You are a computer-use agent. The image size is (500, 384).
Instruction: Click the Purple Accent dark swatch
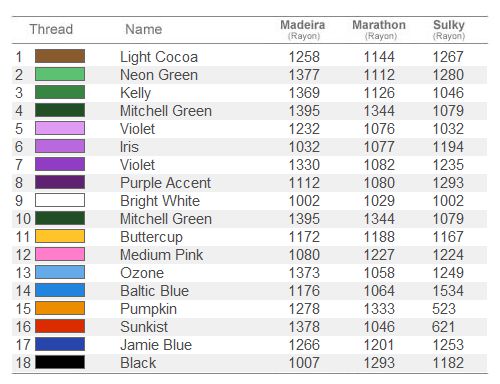tap(60, 182)
